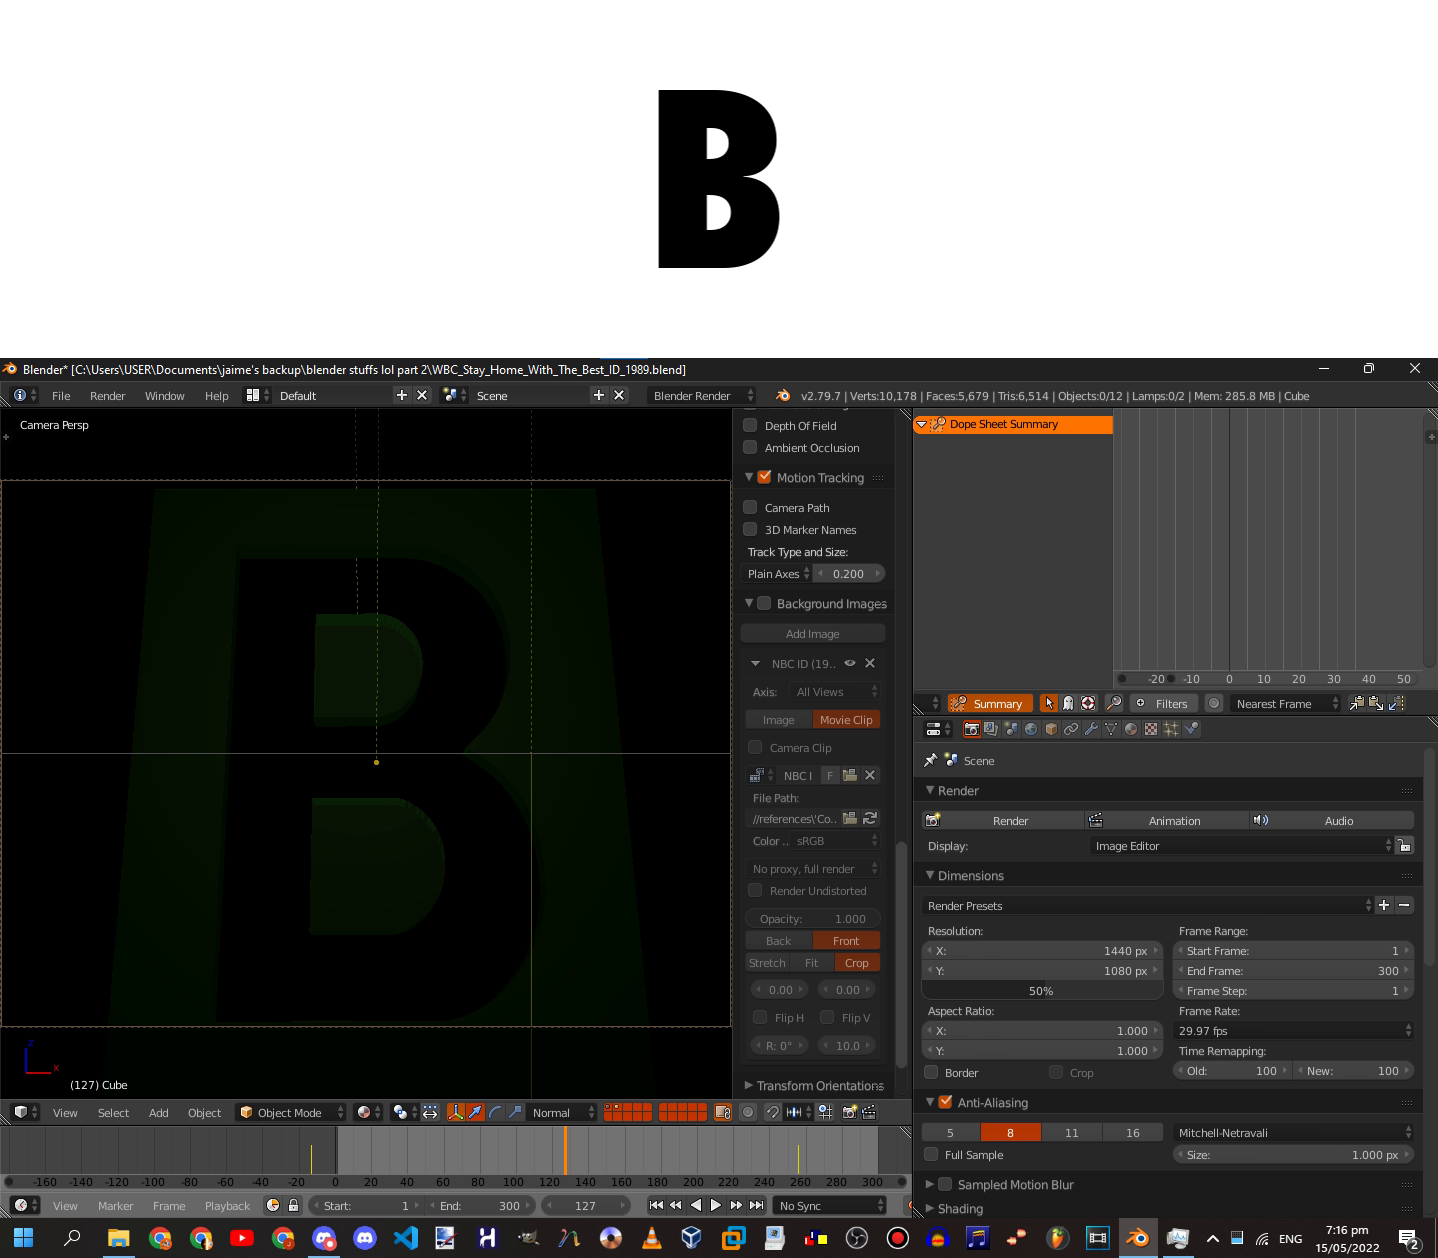
Task: Enable the Border render checkbox
Action: [931, 1072]
